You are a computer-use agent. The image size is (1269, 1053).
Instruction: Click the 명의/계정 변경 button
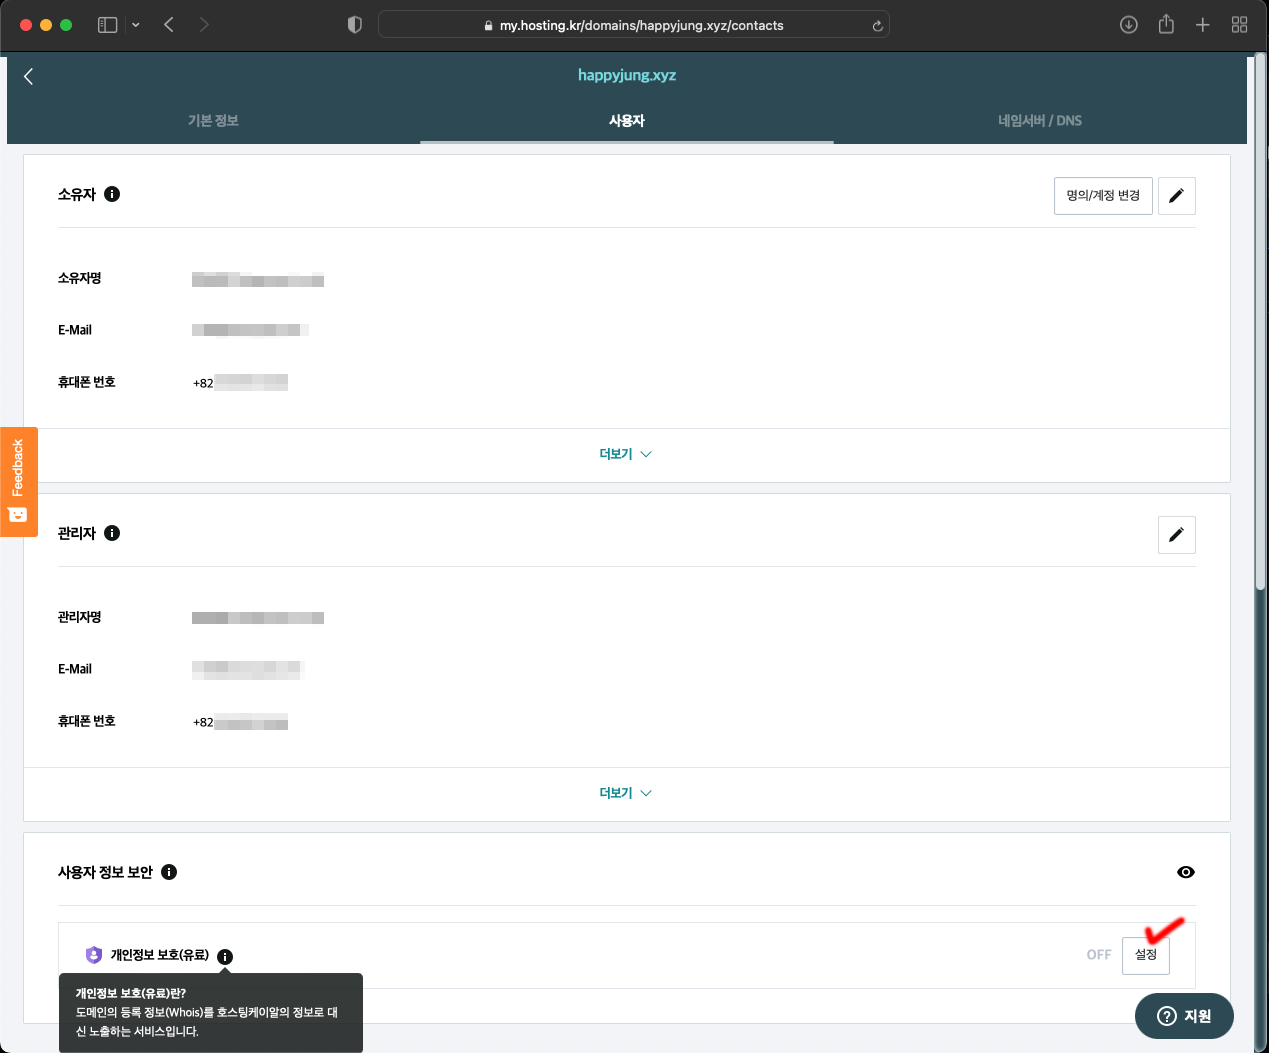1102,196
